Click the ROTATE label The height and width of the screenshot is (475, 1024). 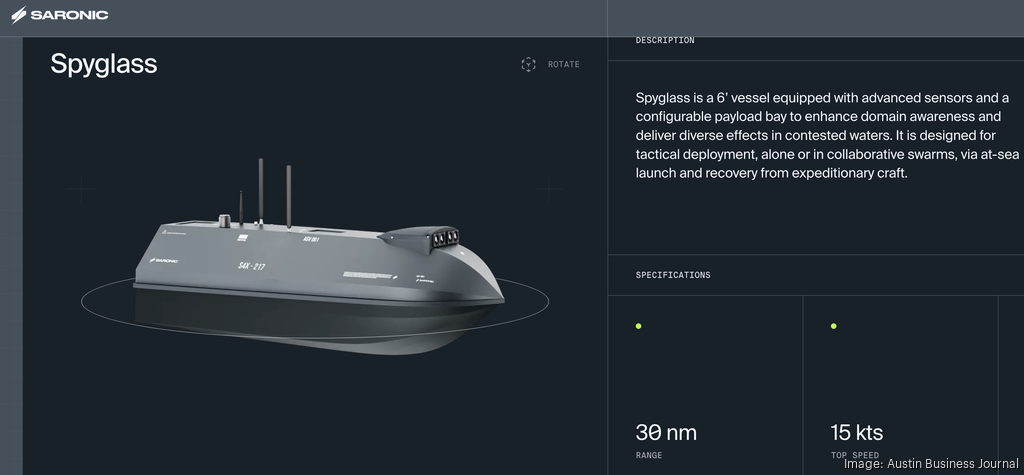pos(564,65)
